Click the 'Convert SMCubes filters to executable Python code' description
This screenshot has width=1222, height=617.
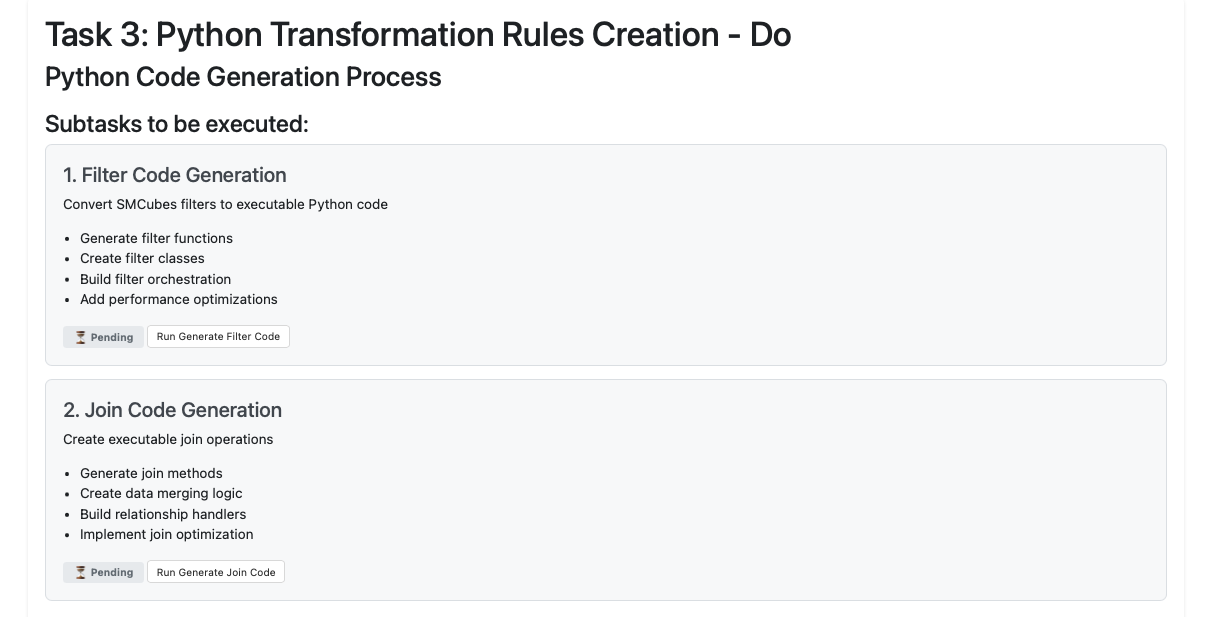(225, 204)
